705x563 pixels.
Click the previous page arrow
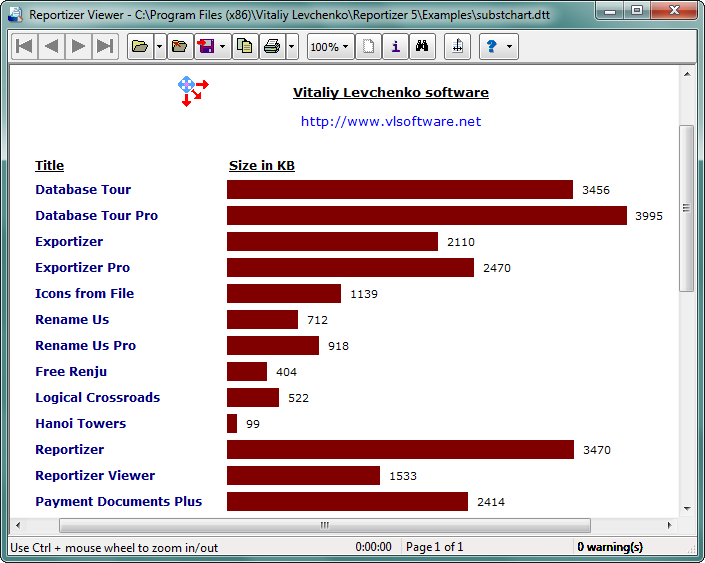coord(51,47)
